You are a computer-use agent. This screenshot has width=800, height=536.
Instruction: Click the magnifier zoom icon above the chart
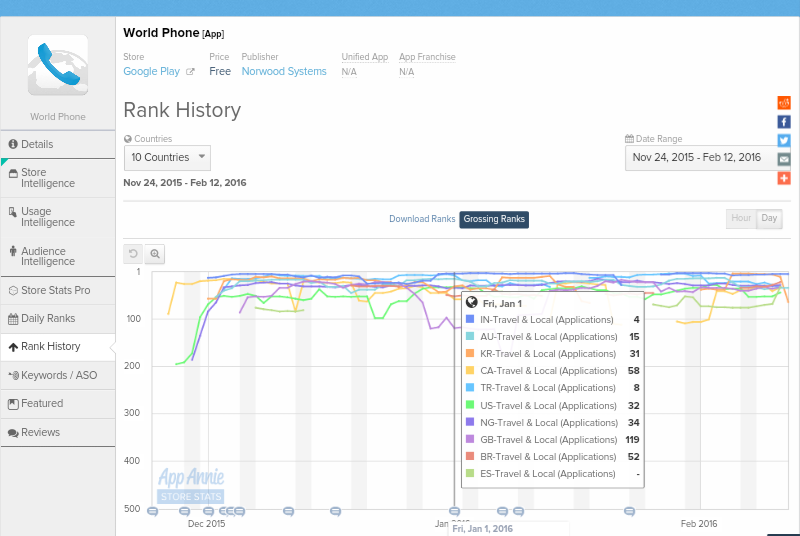pos(155,253)
